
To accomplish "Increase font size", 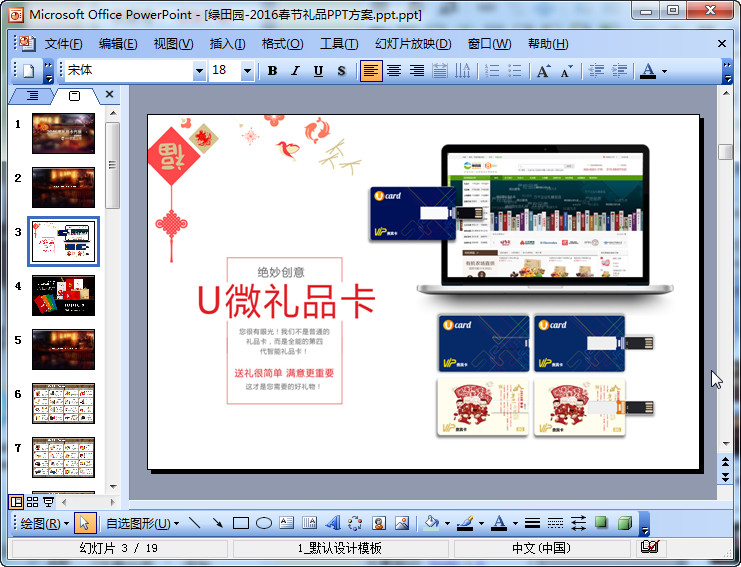I will click(x=543, y=71).
